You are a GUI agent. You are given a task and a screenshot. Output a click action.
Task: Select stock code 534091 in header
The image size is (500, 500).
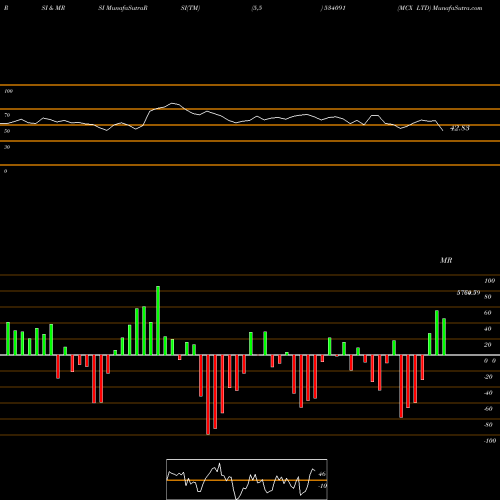tap(335, 8)
